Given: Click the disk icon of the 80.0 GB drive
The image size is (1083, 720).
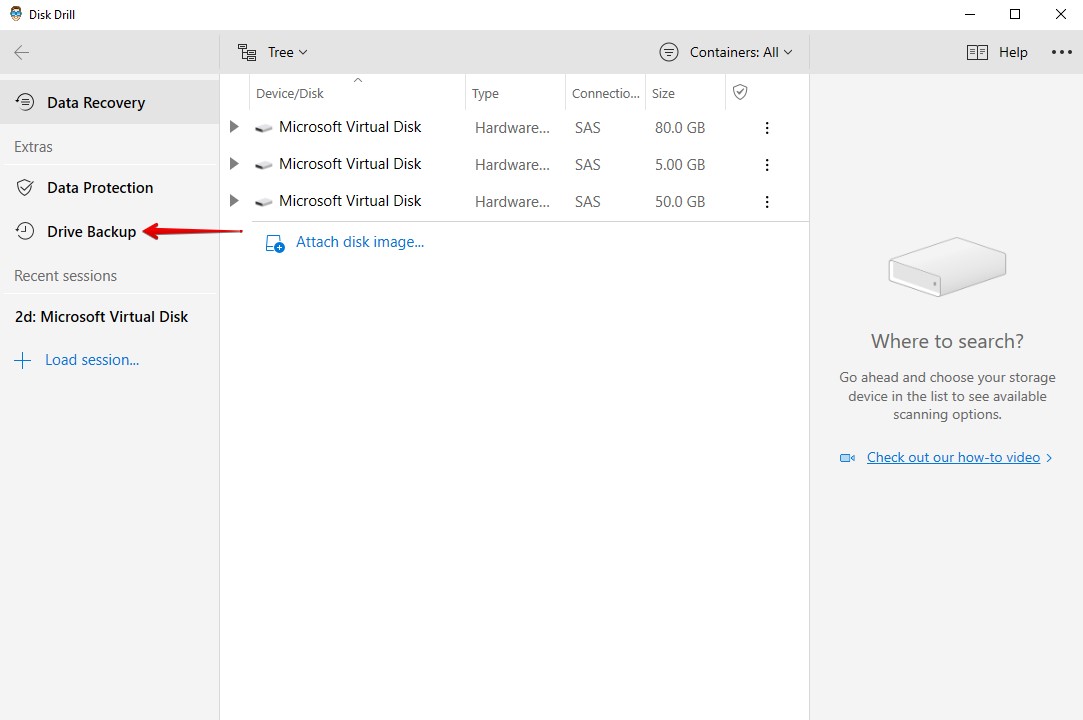Looking at the screenshot, I should pos(263,128).
